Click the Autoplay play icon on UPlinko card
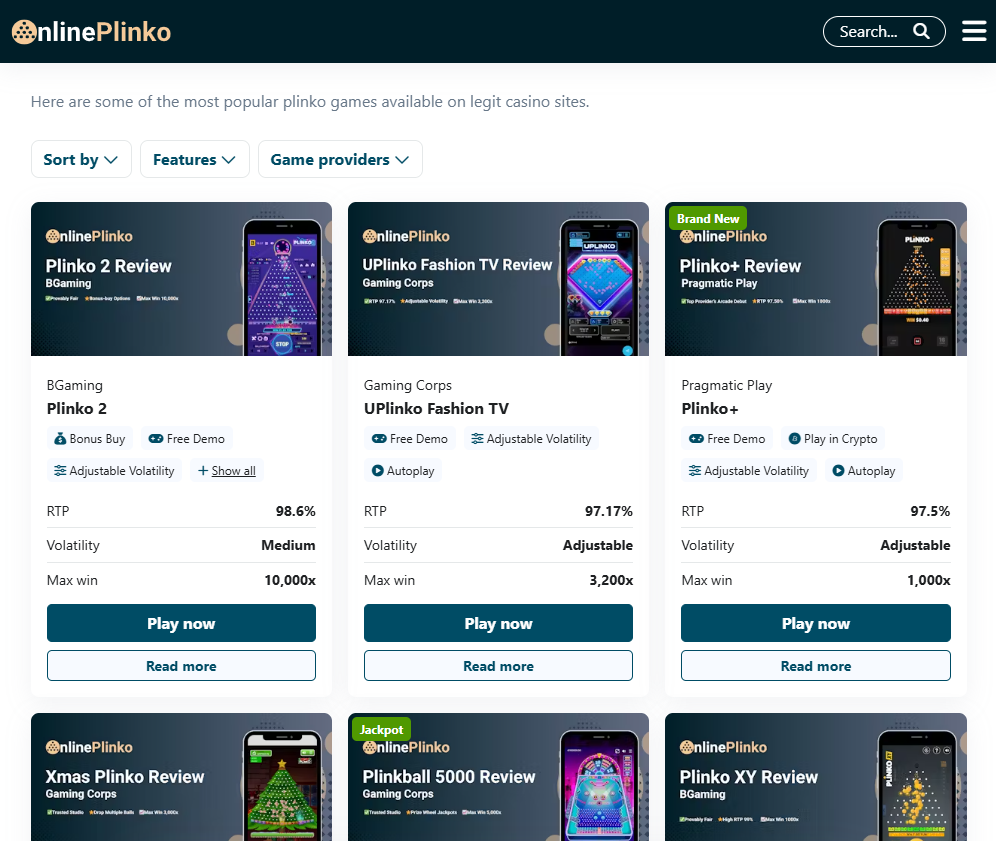The image size is (996, 841). coord(380,470)
